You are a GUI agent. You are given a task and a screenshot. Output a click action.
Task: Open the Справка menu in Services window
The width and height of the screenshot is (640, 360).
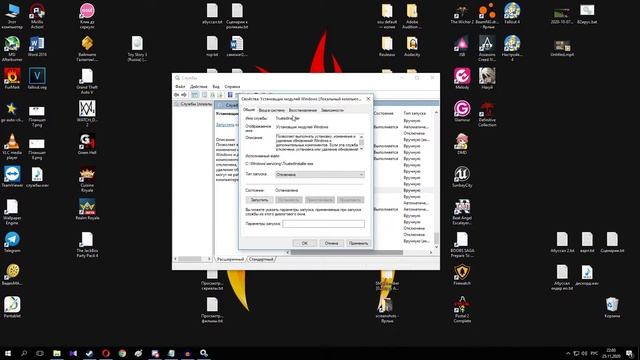[232, 87]
